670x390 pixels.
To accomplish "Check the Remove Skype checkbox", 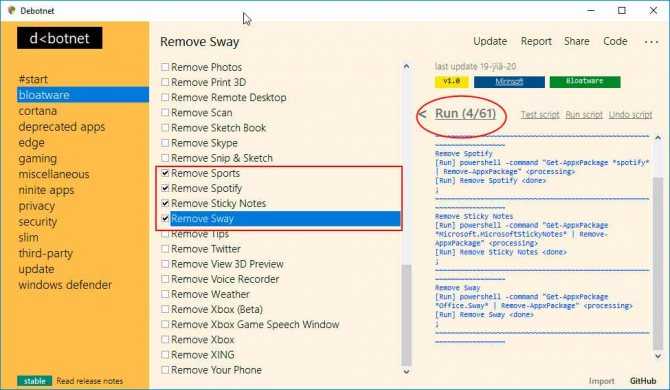I will point(165,143).
